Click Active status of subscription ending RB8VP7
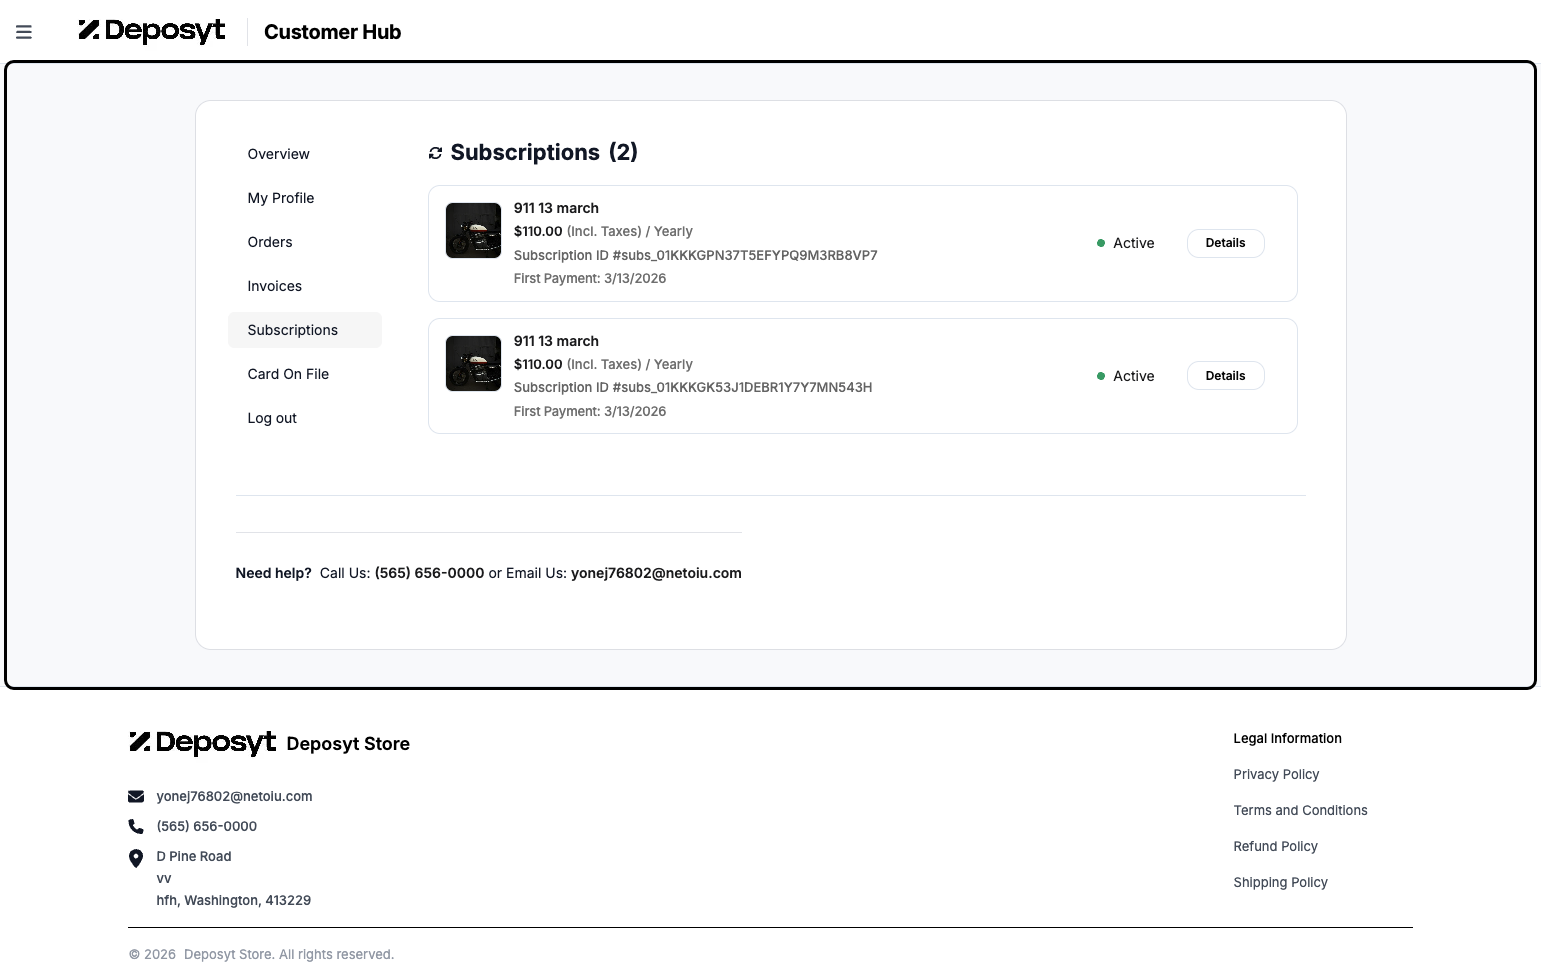Image resolution: width=1541 pixels, height=963 pixels. [1125, 243]
